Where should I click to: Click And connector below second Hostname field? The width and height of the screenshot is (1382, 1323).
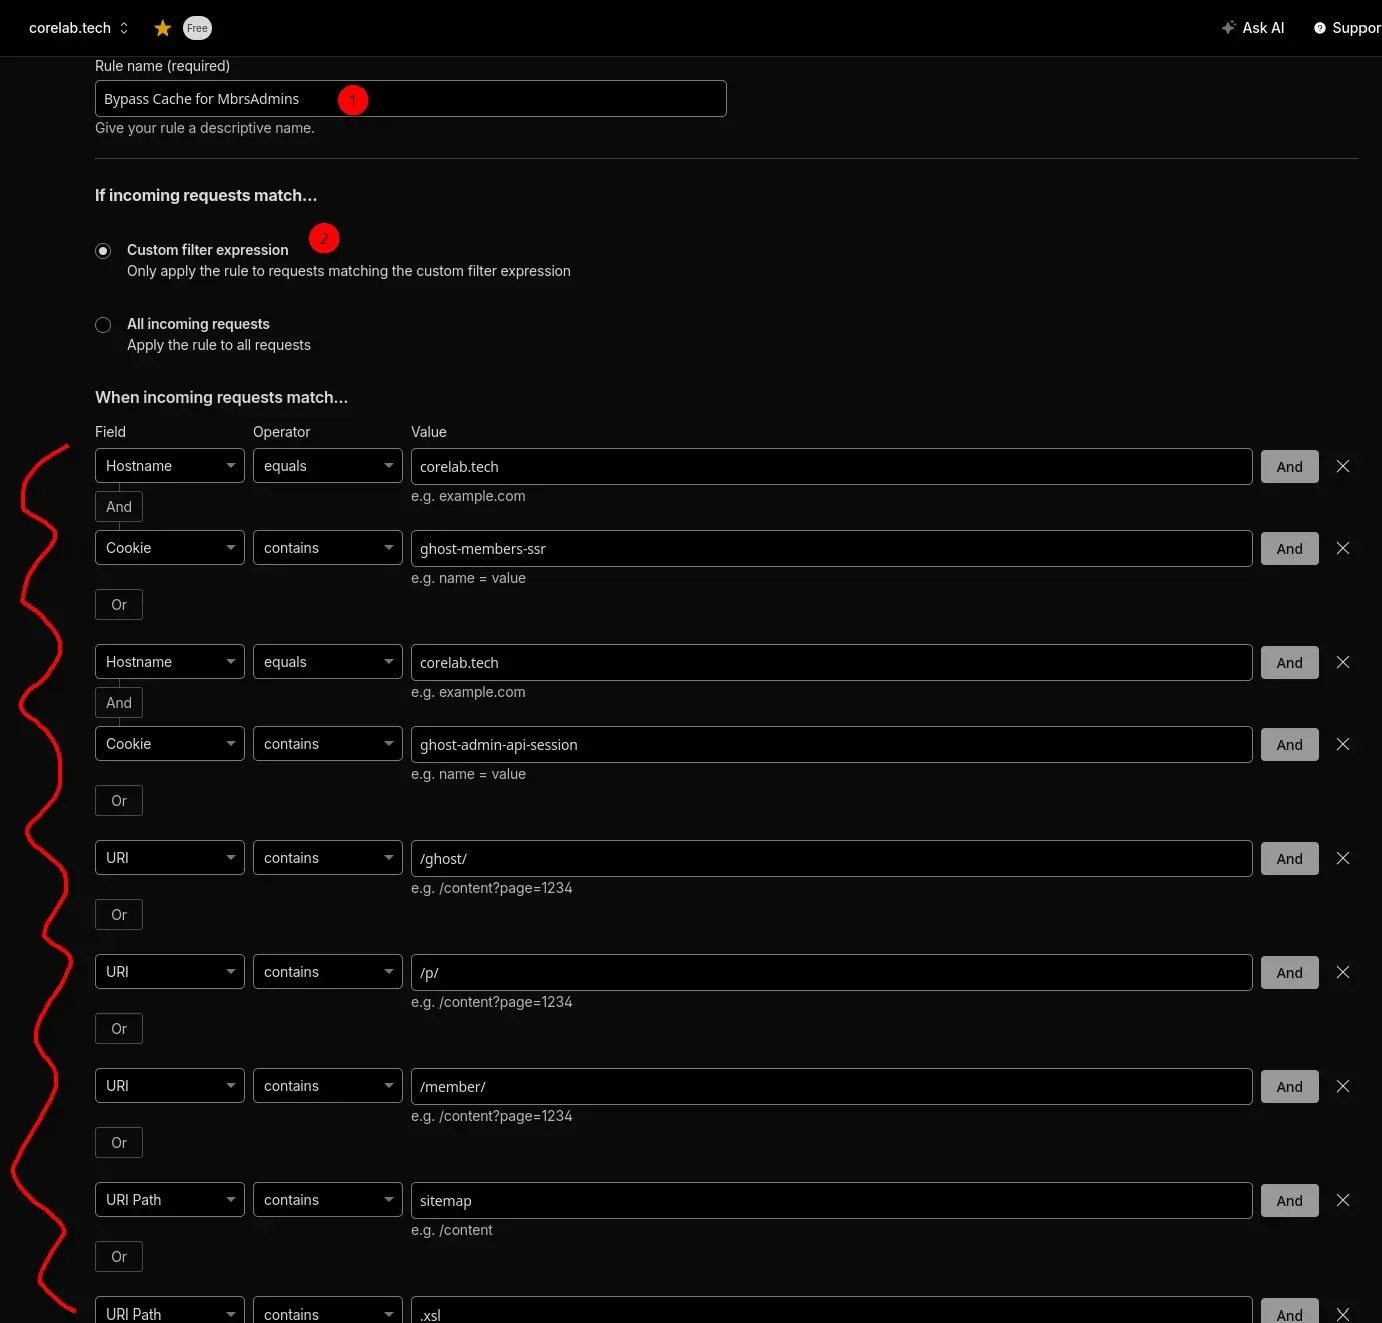click(x=119, y=703)
